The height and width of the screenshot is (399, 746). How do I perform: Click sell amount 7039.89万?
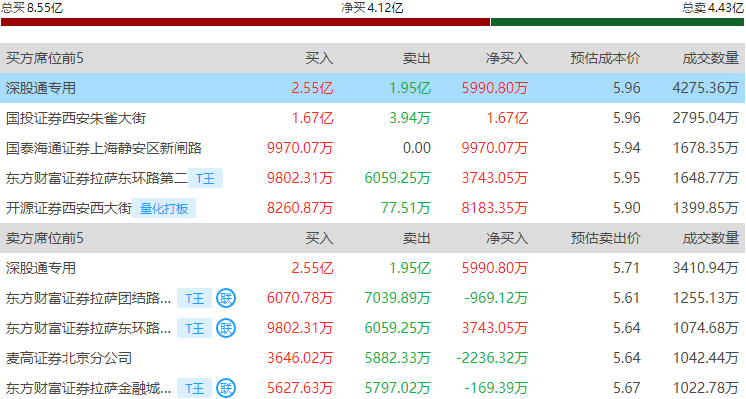(398, 298)
